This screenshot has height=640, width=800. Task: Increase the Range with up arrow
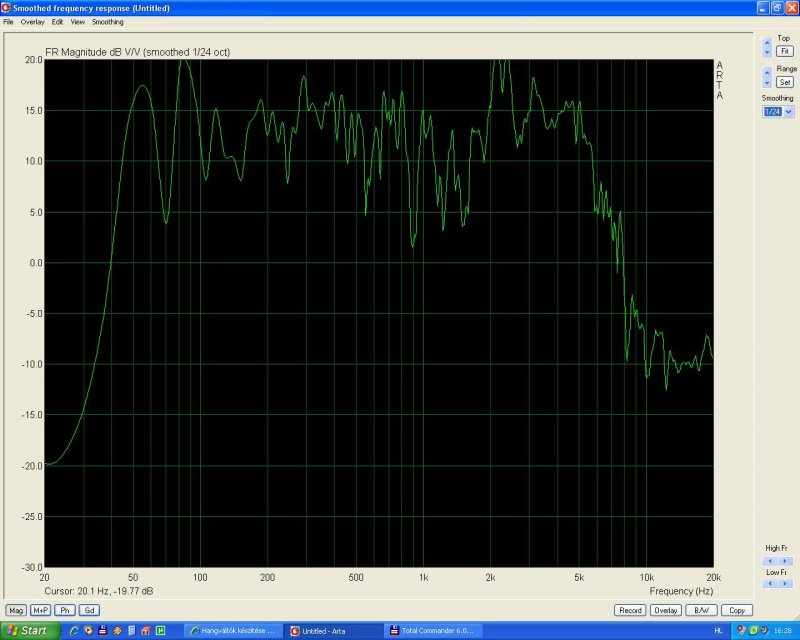(767, 72)
